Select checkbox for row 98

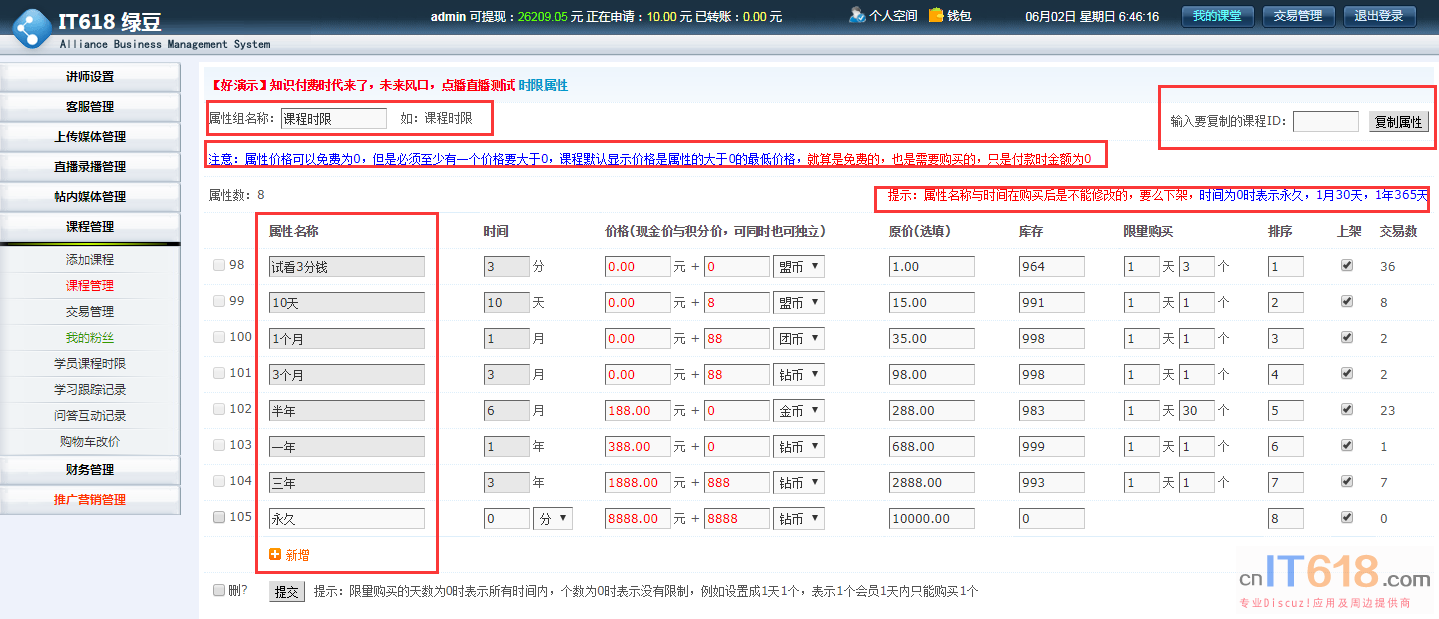(219, 265)
